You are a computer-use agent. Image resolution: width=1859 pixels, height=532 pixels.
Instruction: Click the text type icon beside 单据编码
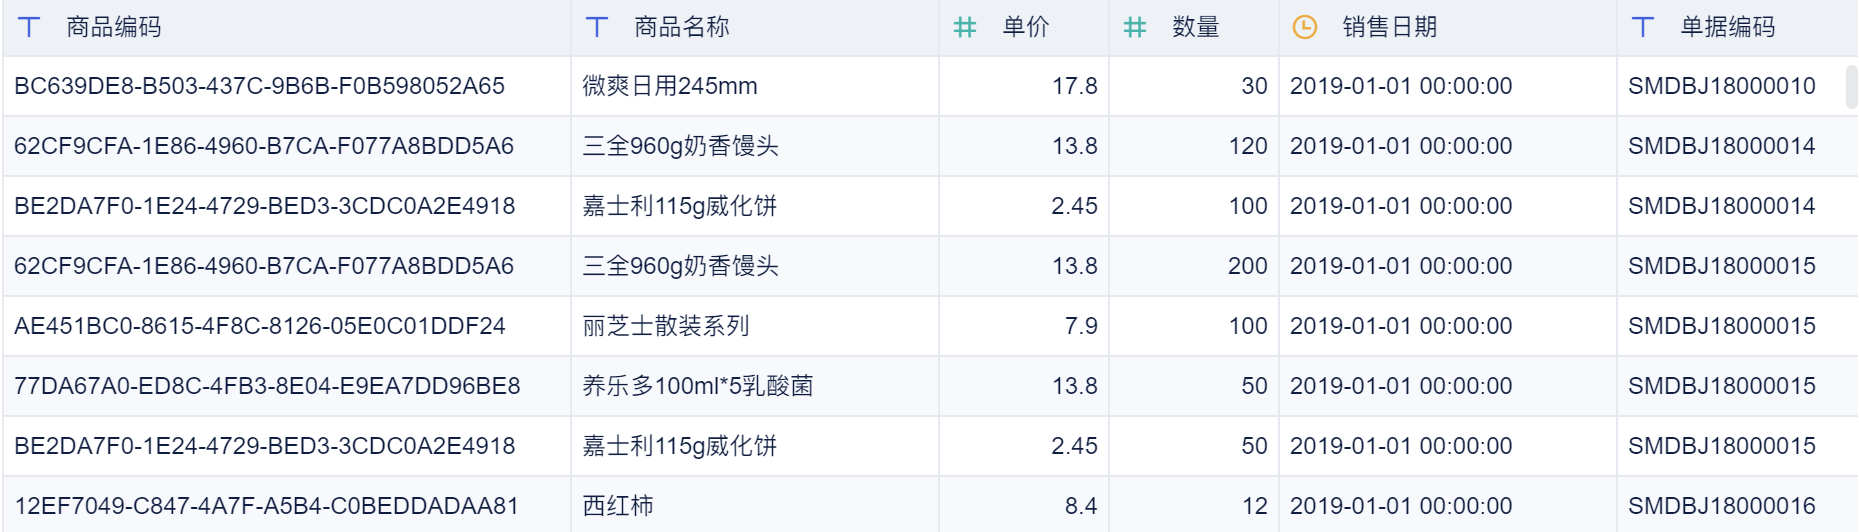(1643, 27)
